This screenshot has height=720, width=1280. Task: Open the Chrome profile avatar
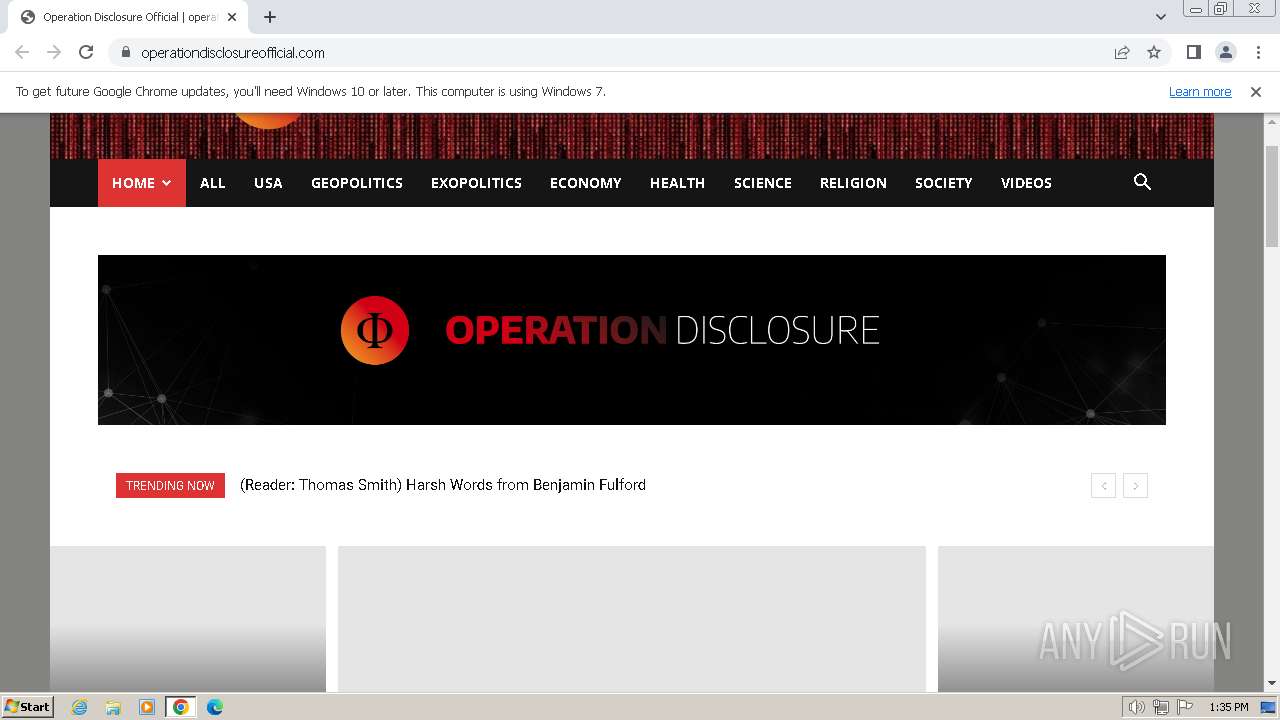coord(1225,52)
